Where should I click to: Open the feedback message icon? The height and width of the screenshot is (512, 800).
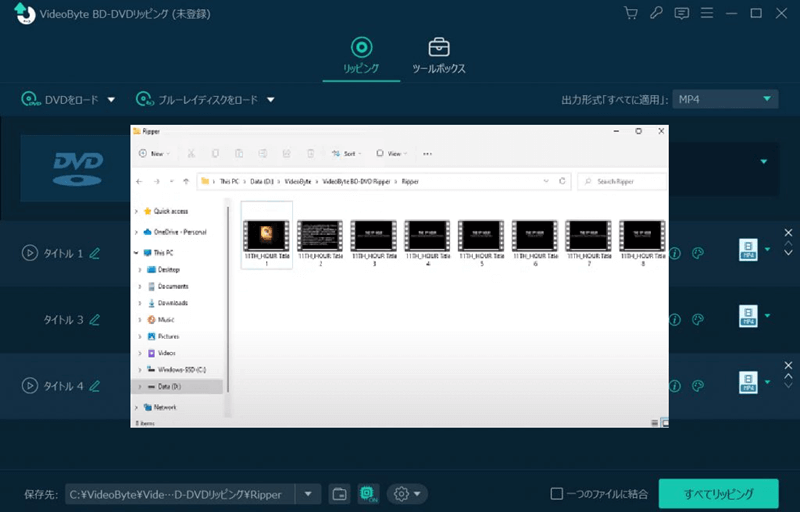(682, 13)
